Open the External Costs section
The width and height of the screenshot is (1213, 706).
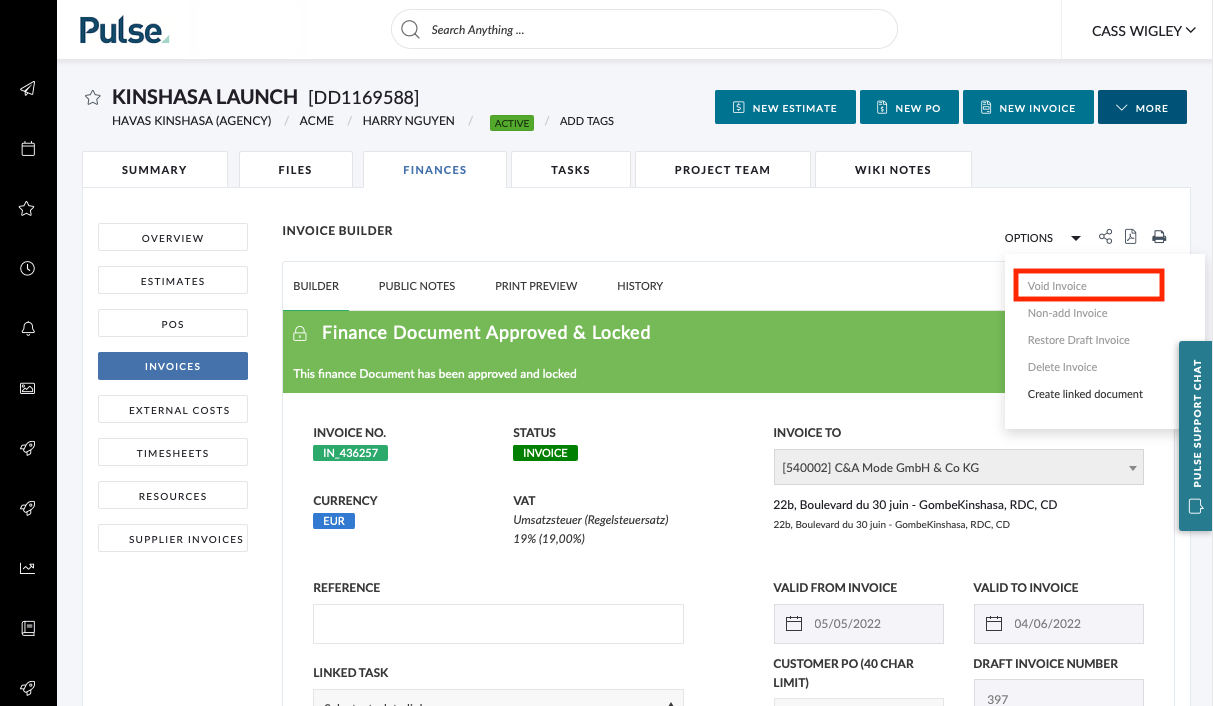pyautogui.click(x=173, y=410)
